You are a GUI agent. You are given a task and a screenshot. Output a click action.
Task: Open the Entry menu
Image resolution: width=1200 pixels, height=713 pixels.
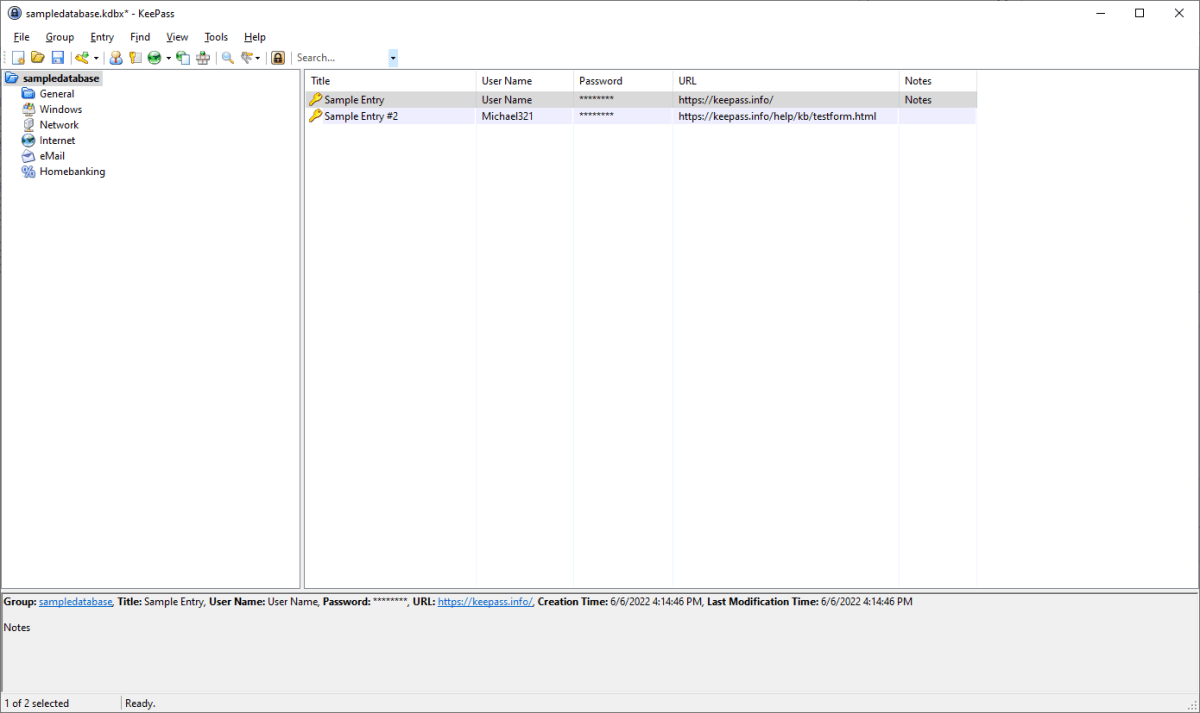click(101, 37)
